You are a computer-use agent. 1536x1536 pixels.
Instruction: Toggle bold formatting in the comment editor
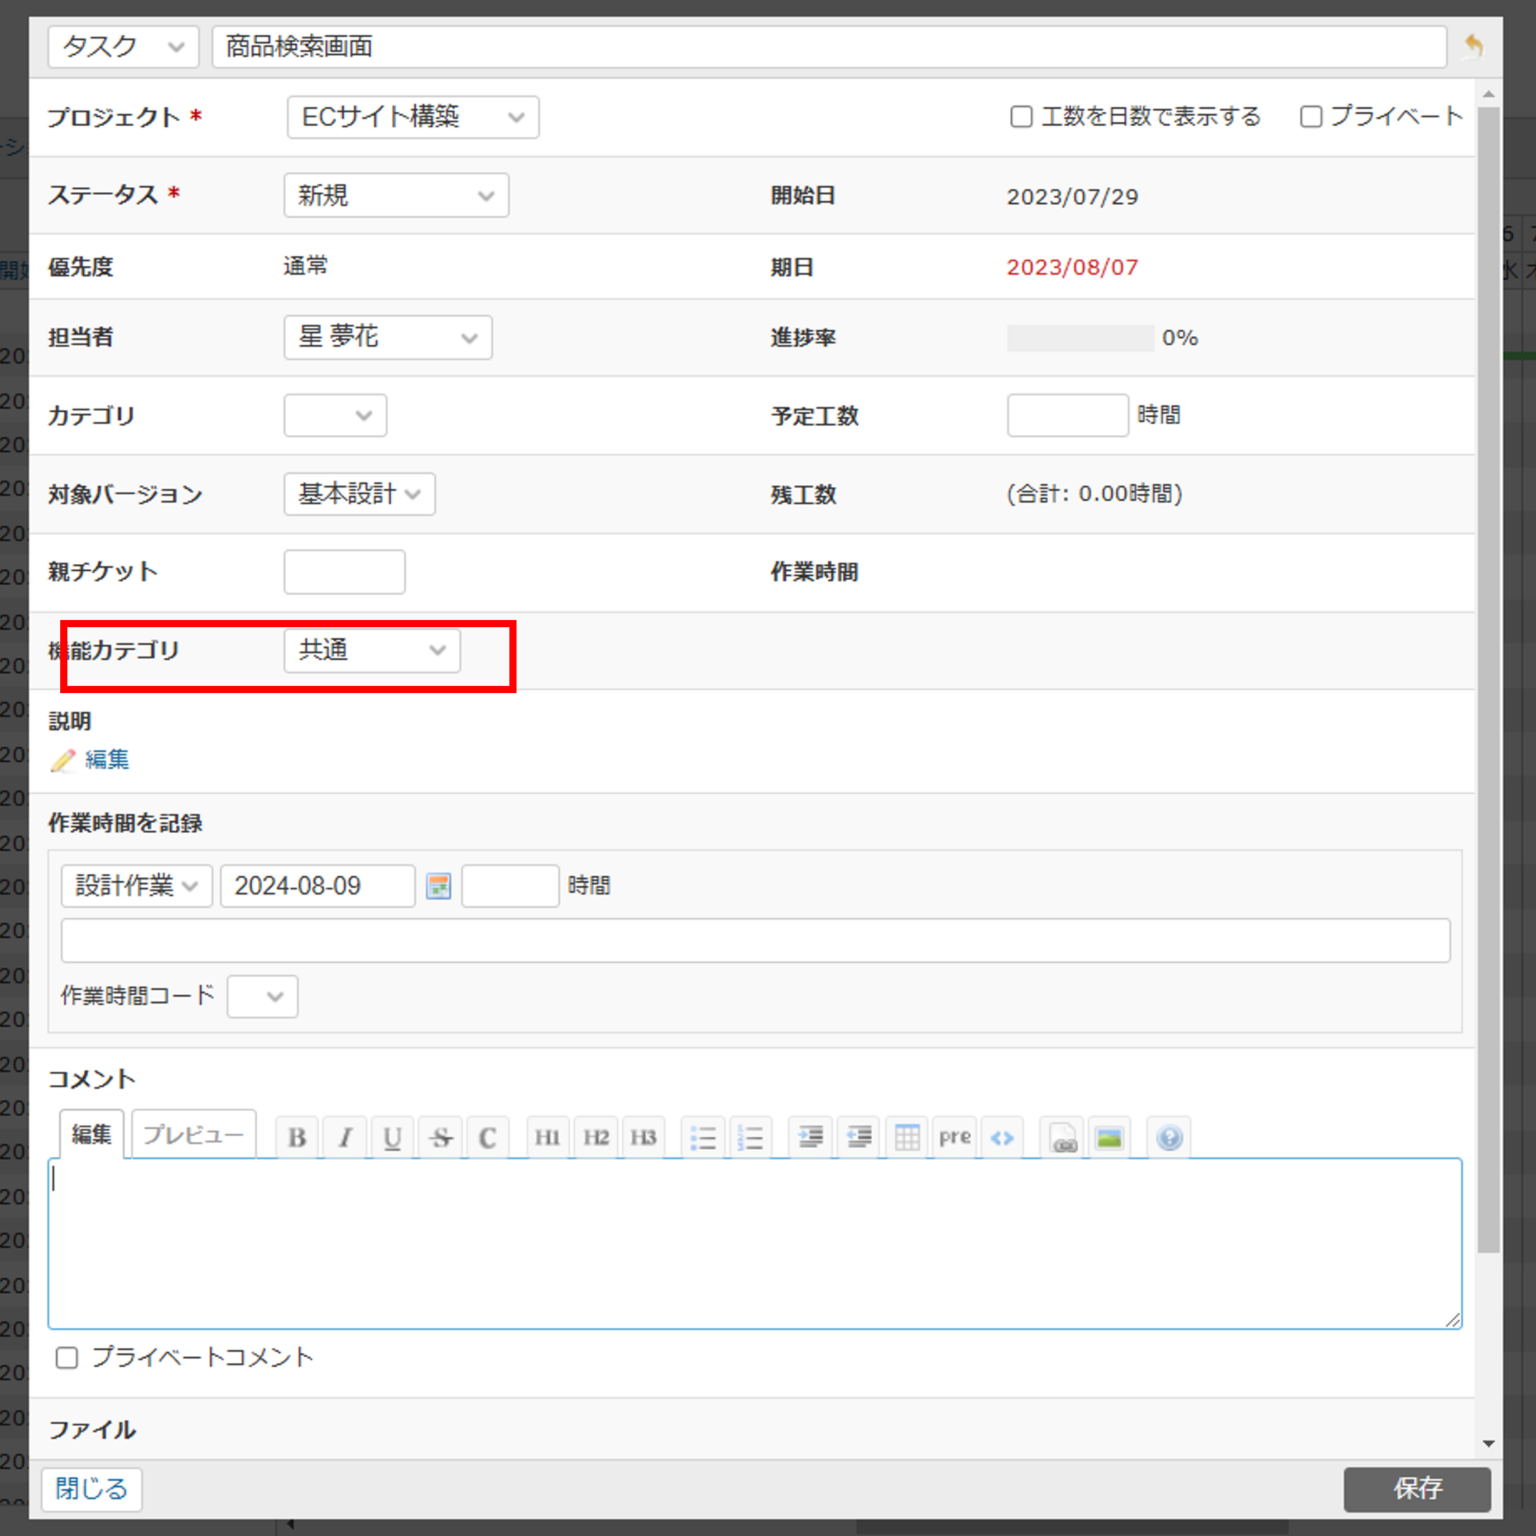(296, 1137)
